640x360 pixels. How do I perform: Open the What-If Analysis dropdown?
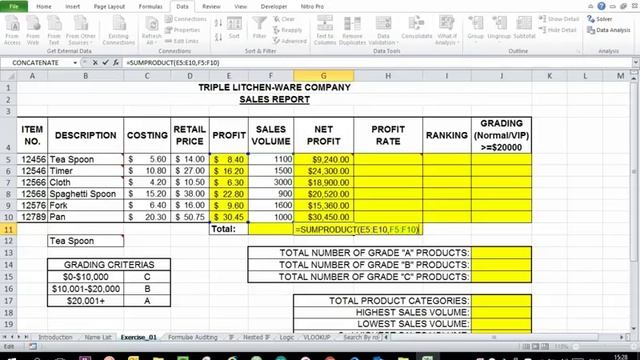(447, 30)
